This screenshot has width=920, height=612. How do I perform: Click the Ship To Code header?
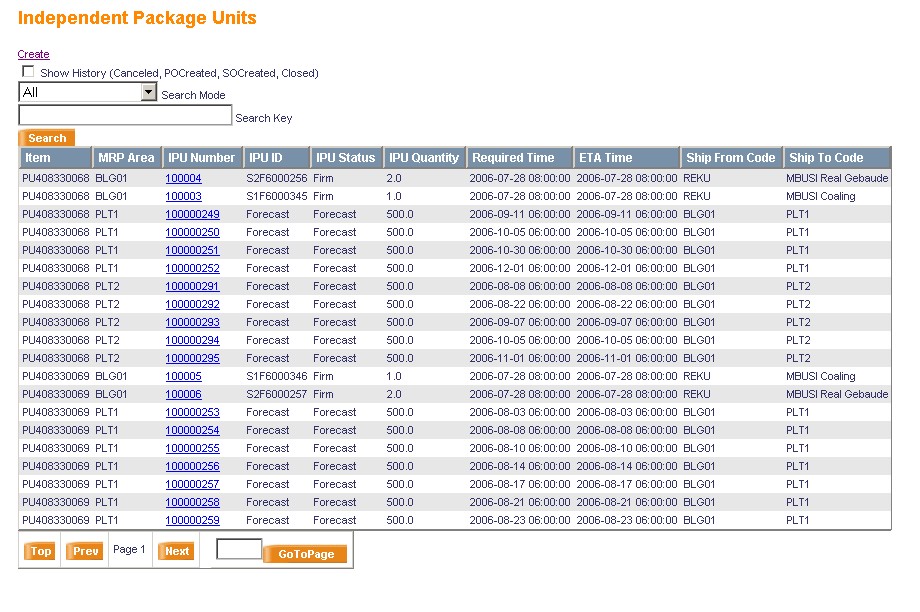837,158
